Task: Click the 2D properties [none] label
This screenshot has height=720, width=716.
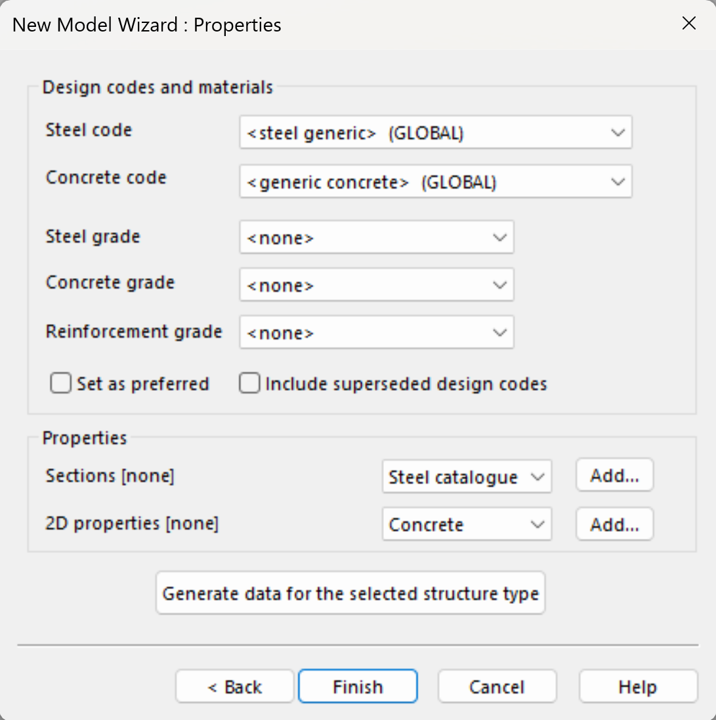Action: pyautogui.click(x=132, y=523)
